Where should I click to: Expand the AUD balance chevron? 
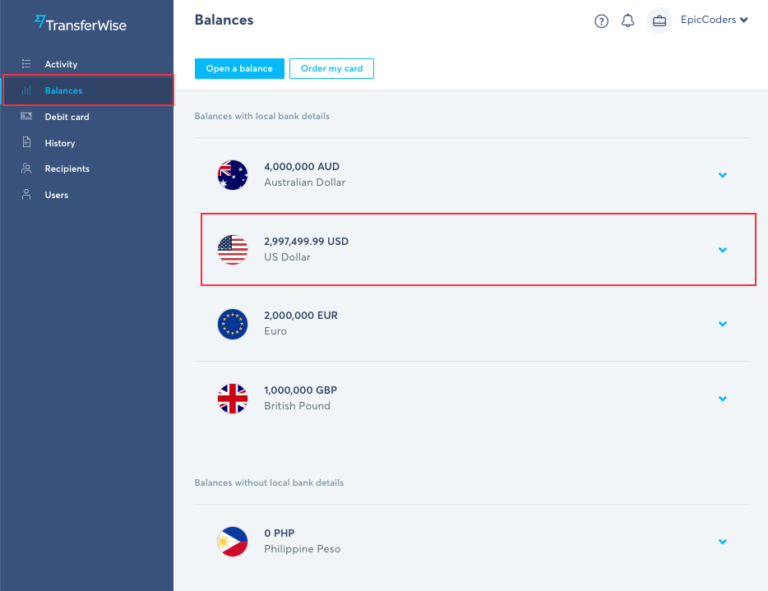(722, 175)
